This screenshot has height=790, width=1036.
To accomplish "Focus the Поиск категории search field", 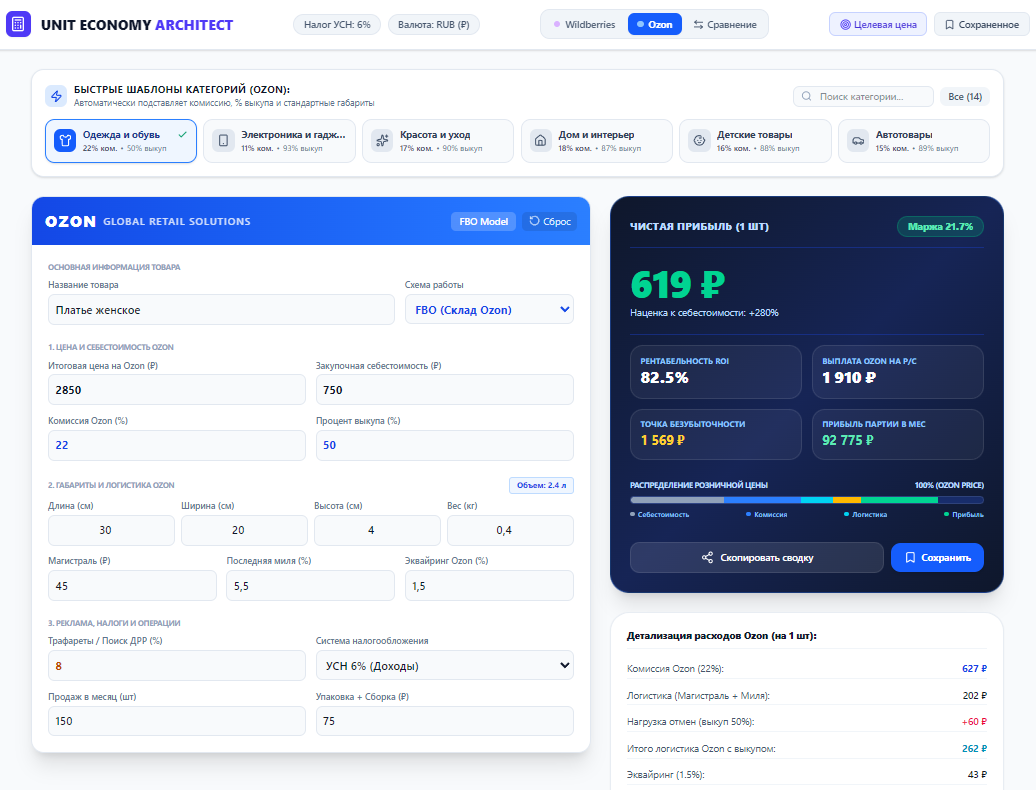I will 863,96.
